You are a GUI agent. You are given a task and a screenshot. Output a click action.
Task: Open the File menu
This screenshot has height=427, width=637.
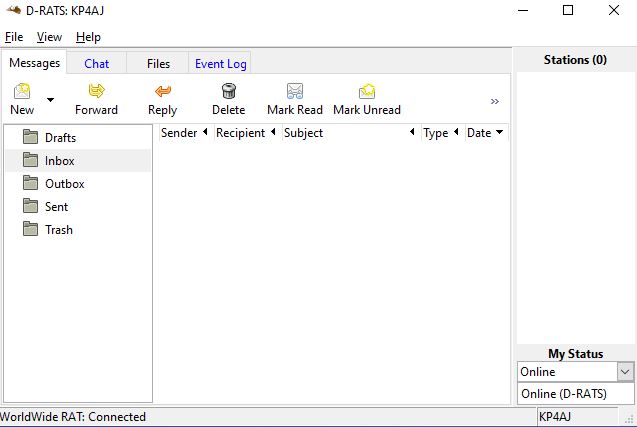click(x=14, y=37)
